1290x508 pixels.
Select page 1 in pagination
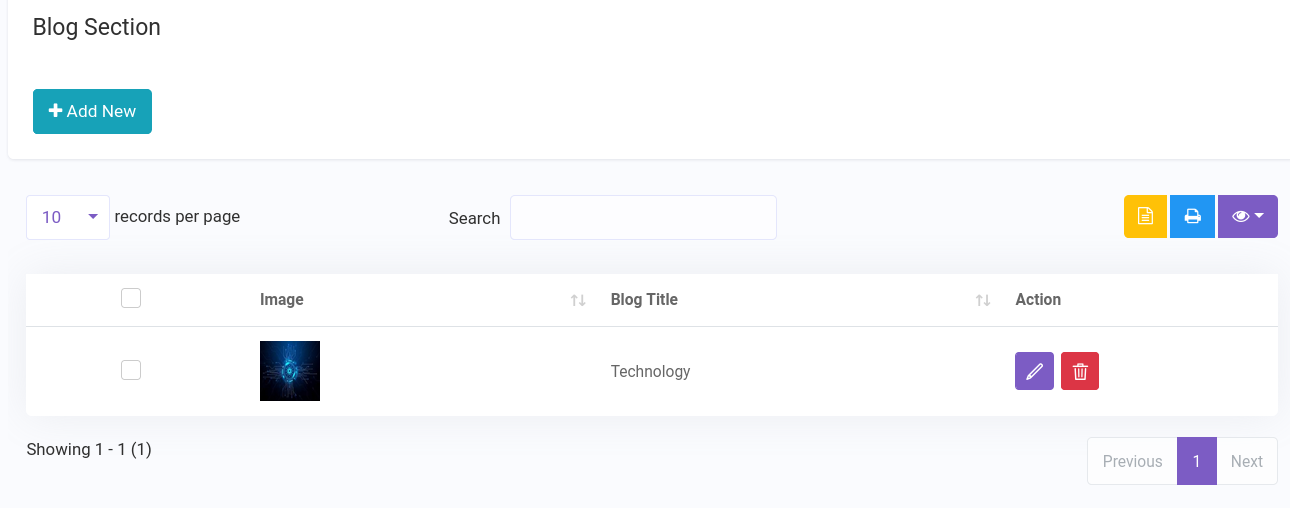coord(1197,461)
